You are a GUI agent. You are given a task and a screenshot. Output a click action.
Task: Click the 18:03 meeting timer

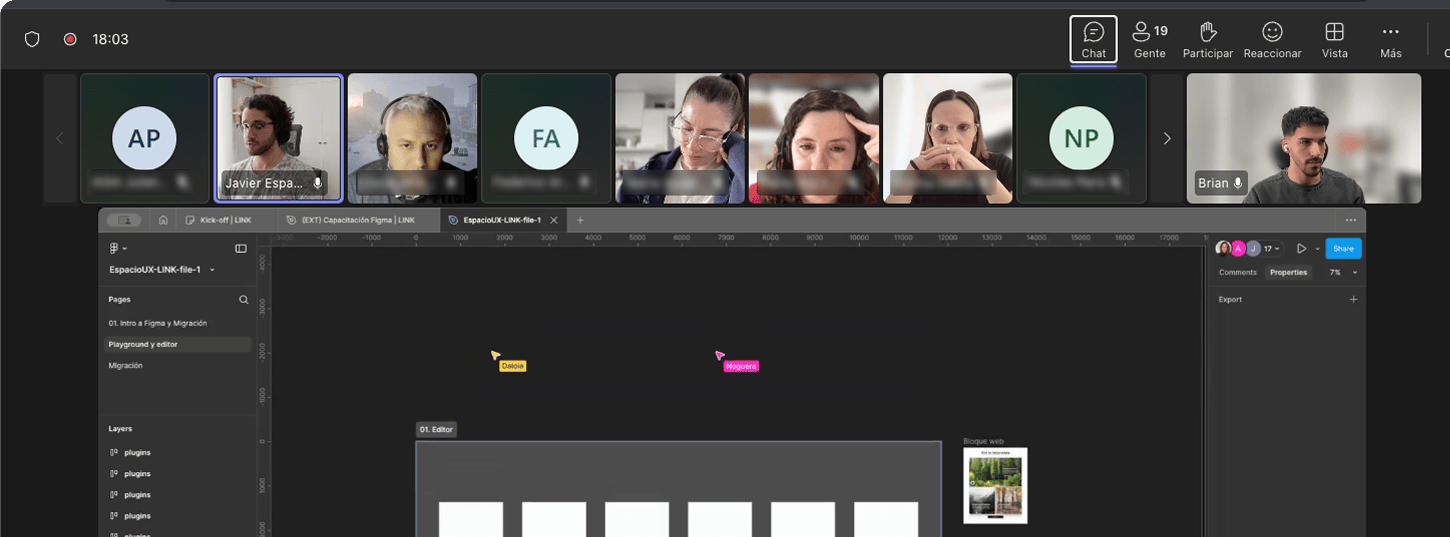110,39
